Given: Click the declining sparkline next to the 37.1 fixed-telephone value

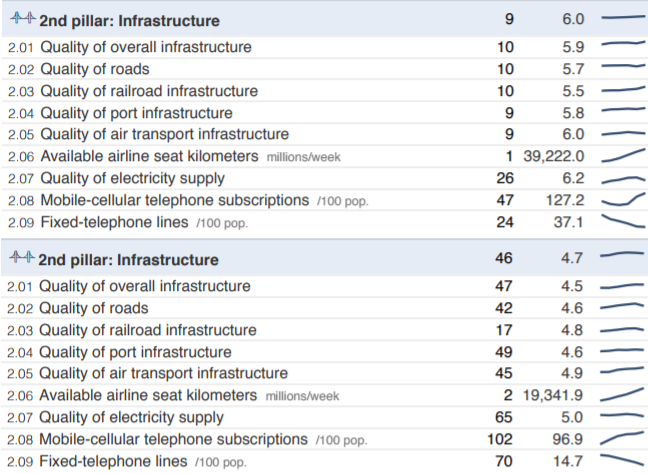Looking at the screenshot, I should [623, 222].
